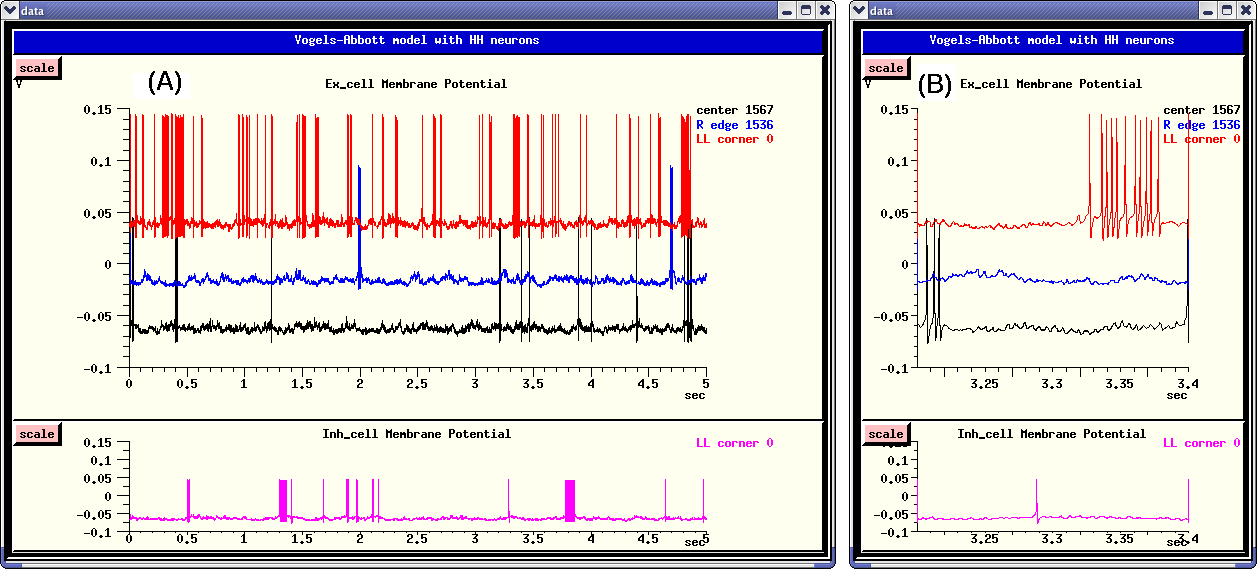Click 'Ex_cell Membrane Potential' title in left window
1260x570 pixels.
click(x=416, y=84)
